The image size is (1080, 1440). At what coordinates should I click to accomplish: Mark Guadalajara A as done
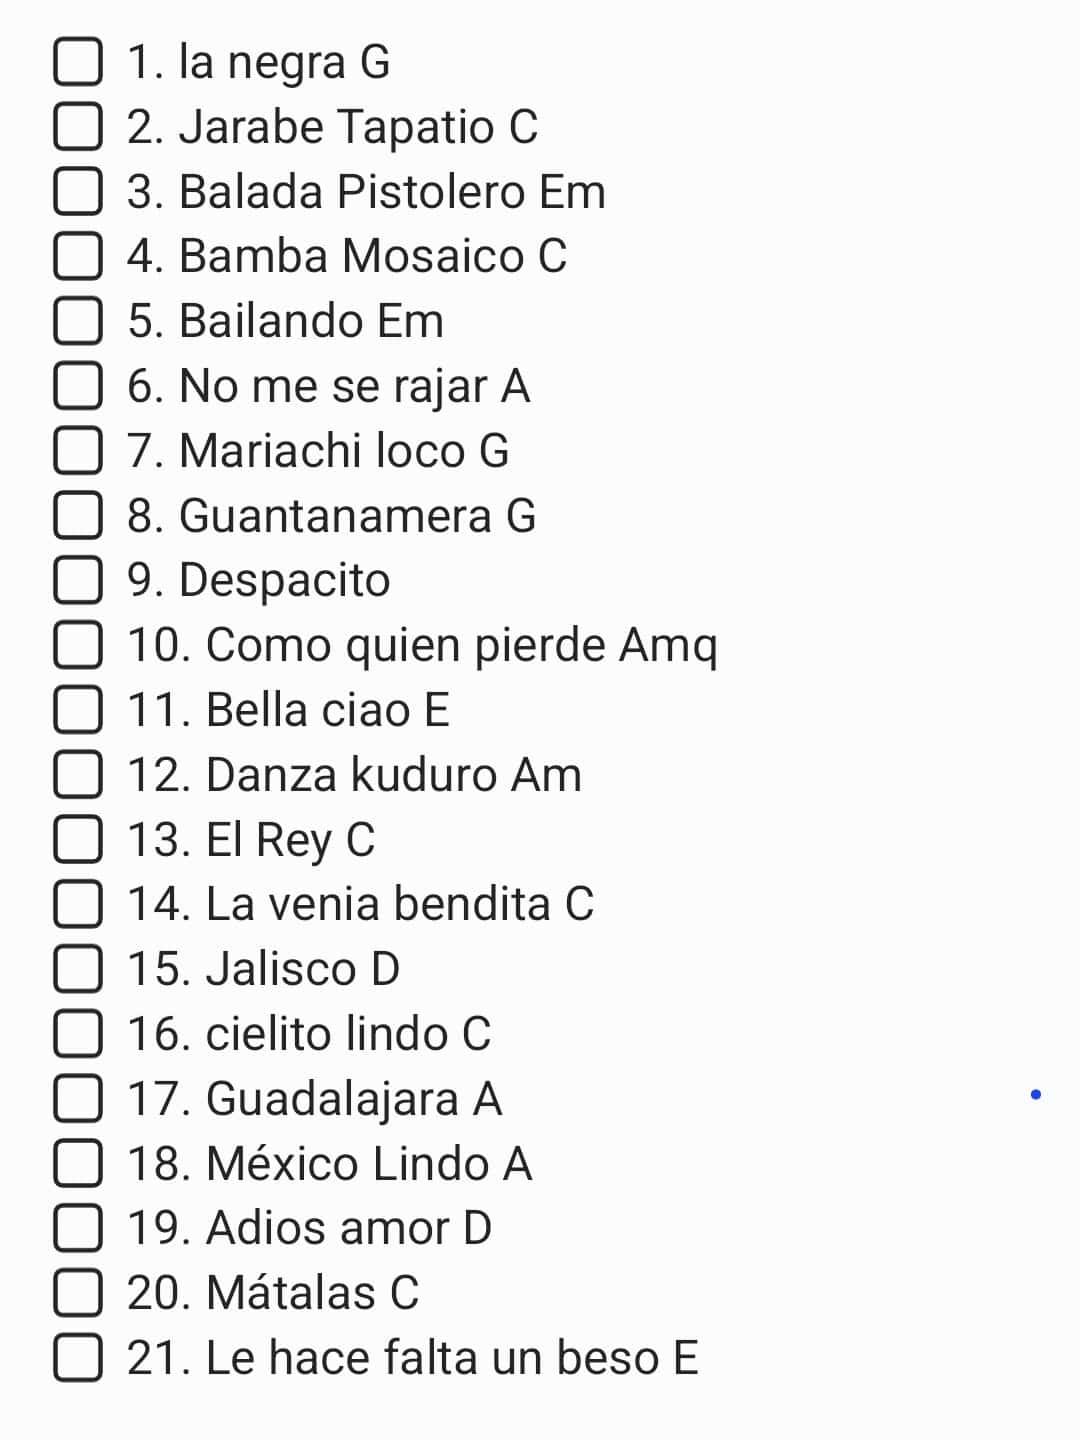78,1099
